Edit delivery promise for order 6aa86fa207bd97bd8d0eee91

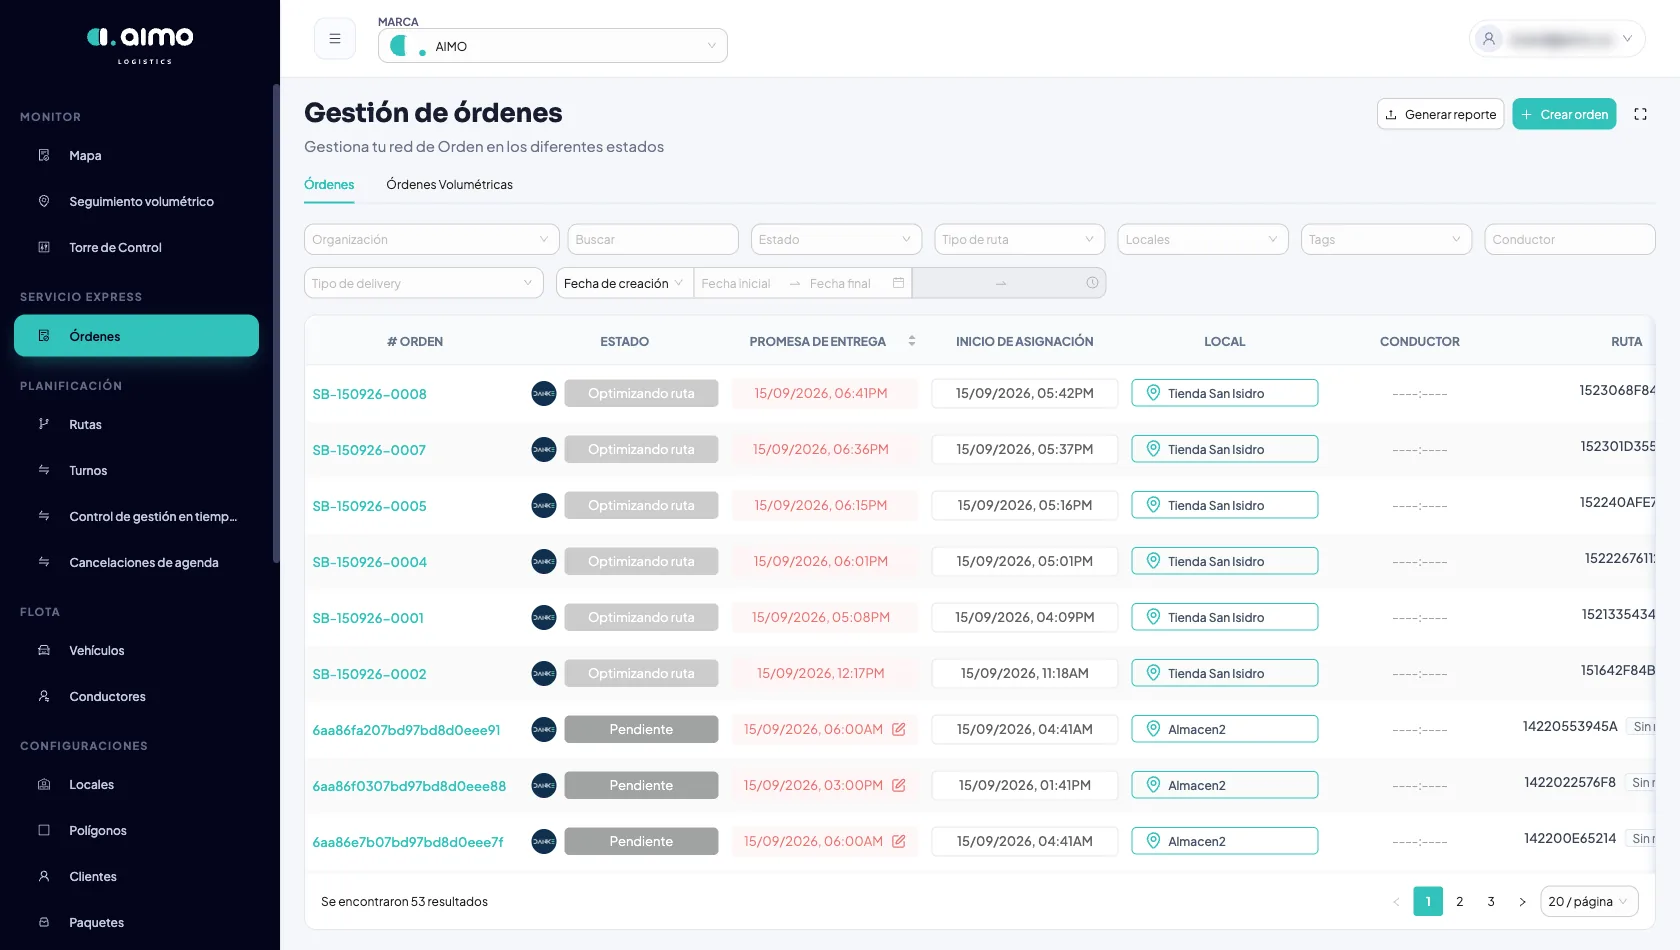click(x=899, y=729)
